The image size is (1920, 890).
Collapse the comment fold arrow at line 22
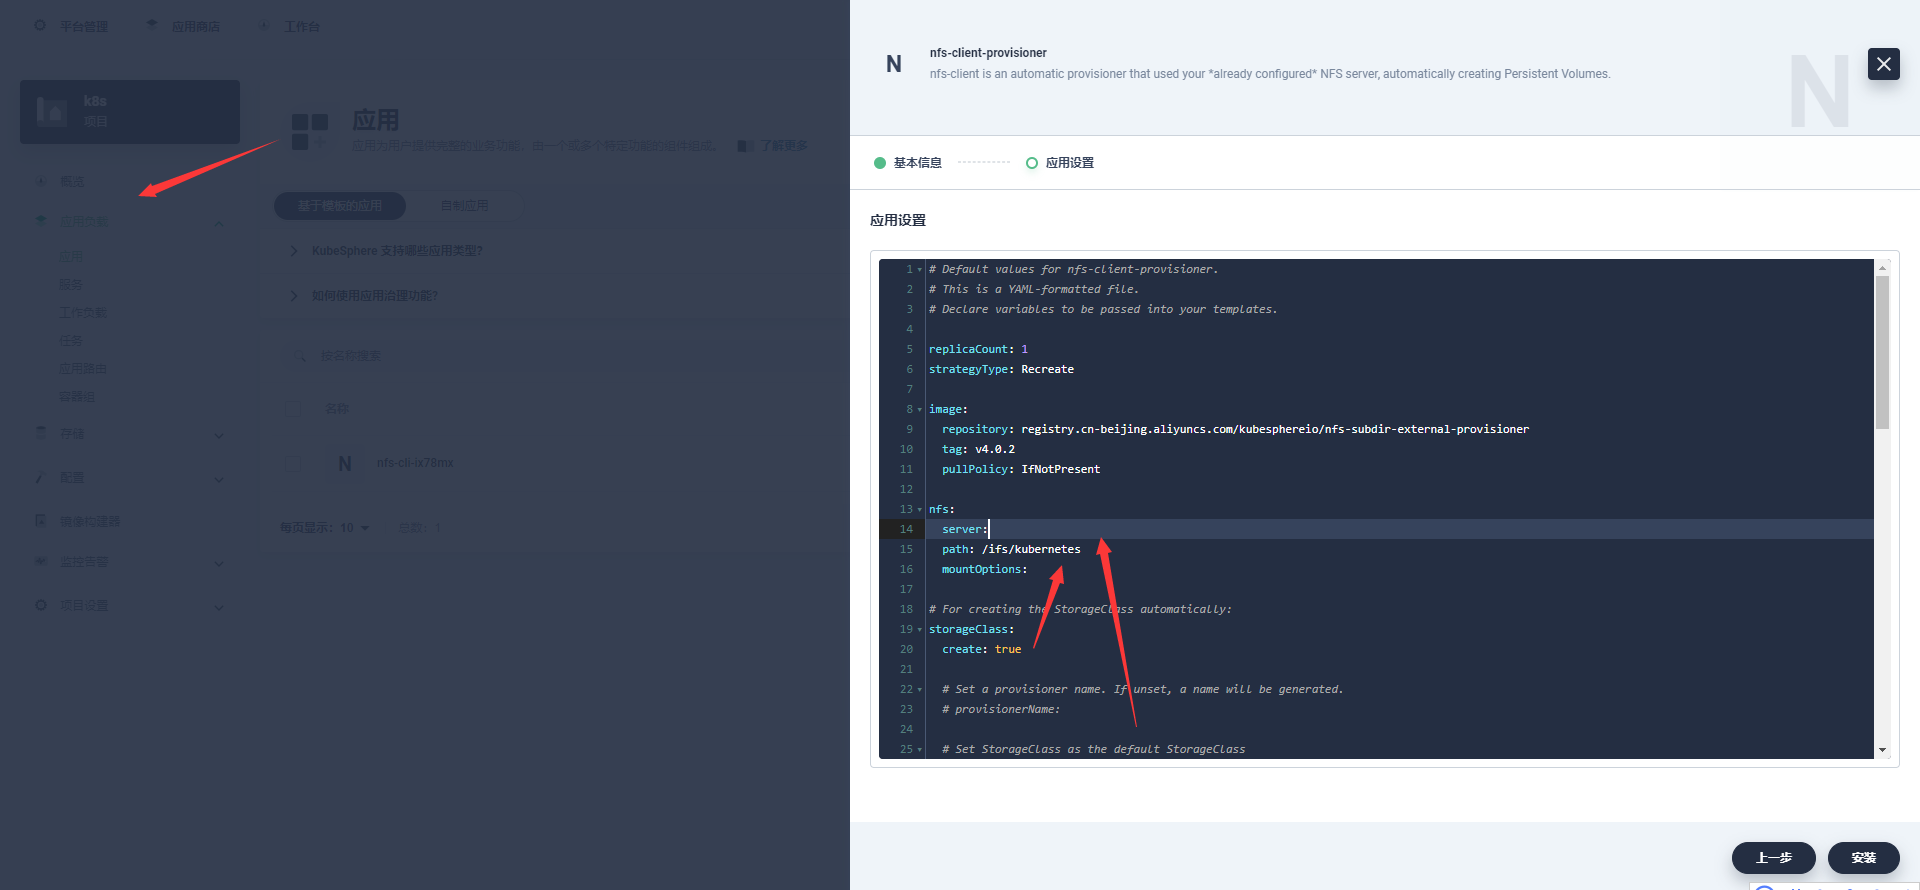pyautogui.click(x=920, y=690)
